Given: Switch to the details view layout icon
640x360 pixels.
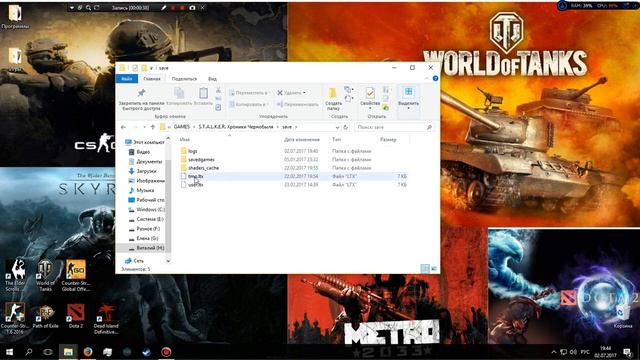Looking at the screenshot, I should point(425,268).
